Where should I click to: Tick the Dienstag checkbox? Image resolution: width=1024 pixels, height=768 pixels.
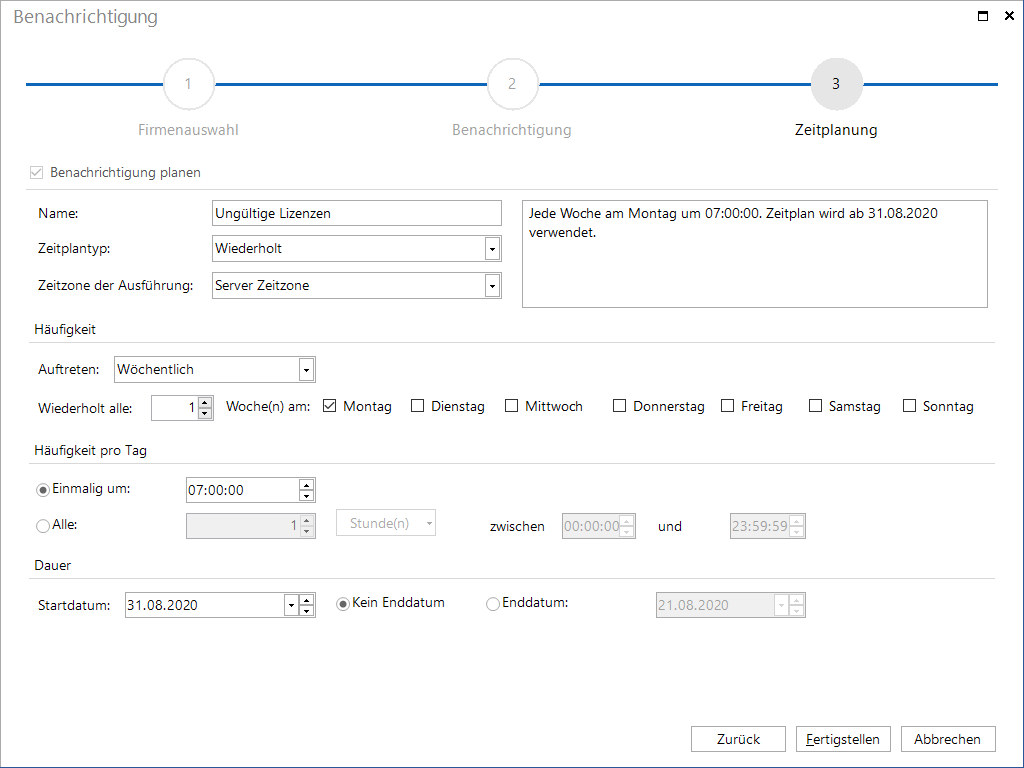pos(417,406)
